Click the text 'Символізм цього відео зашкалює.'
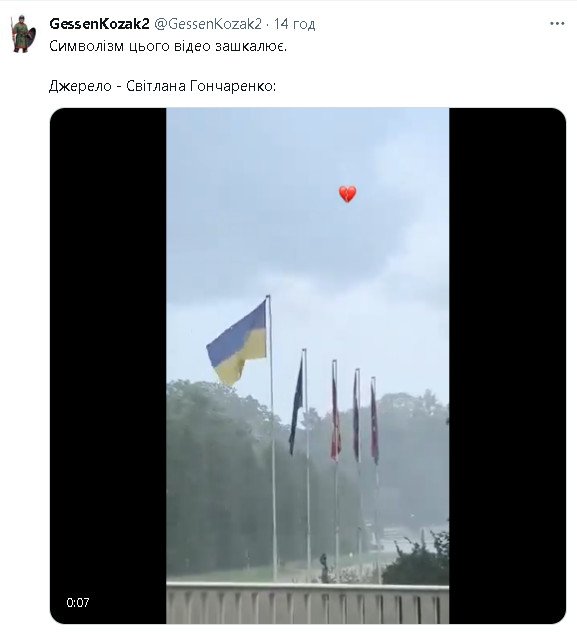The width and height of the screenshot is (577, 633). [x=168, y=46]
